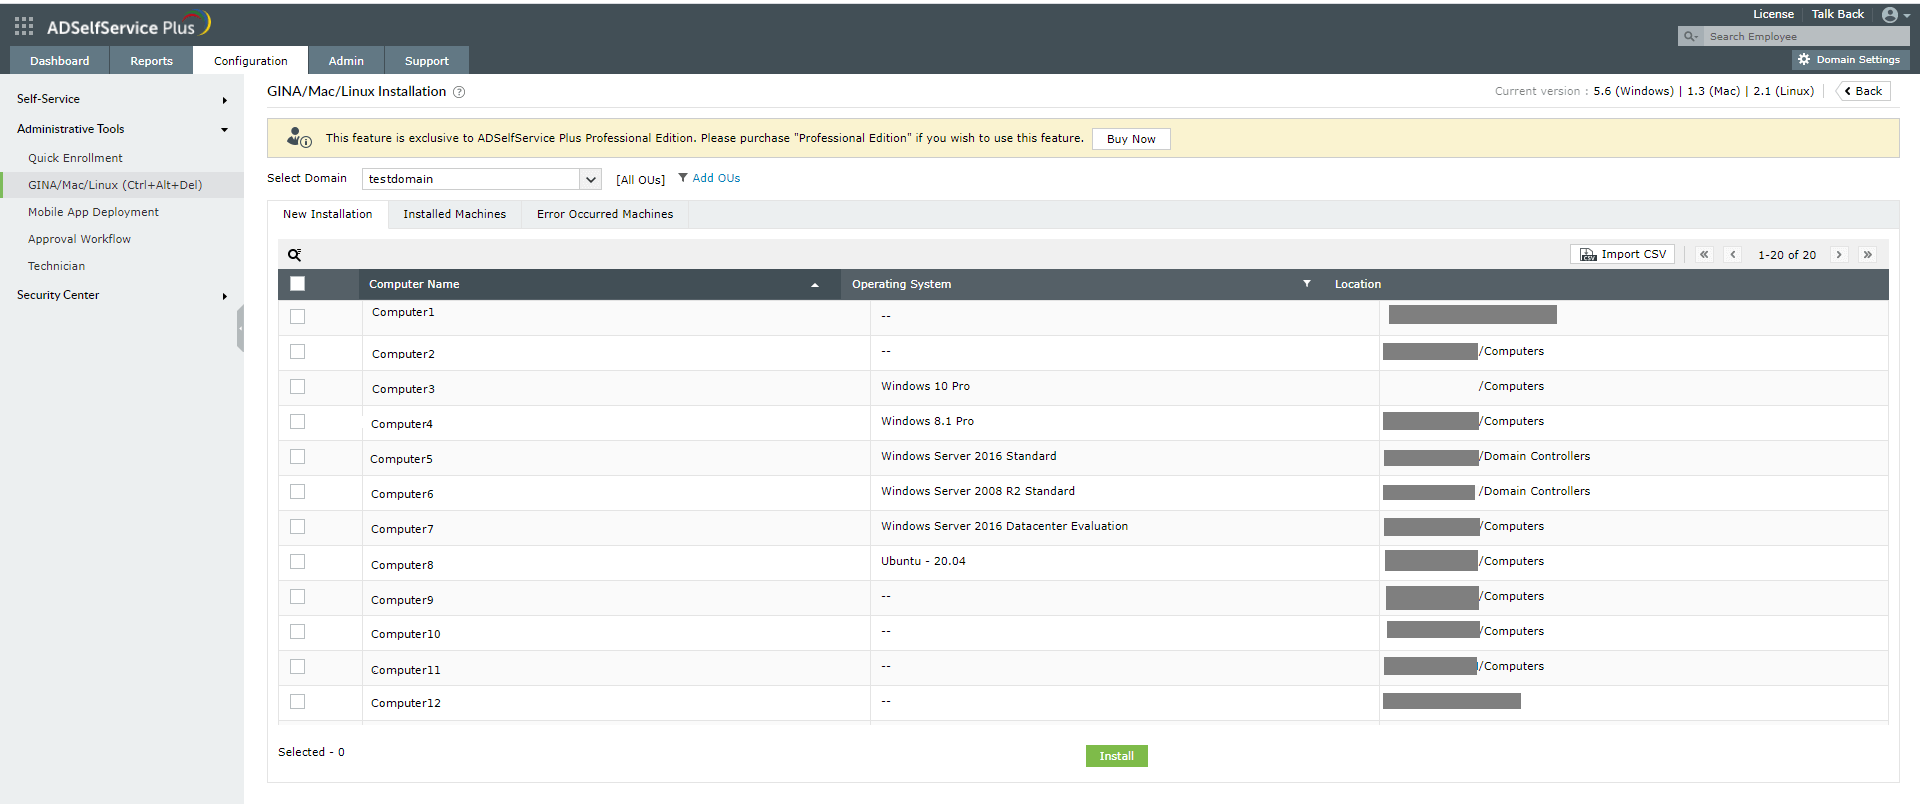The height and width of the screenshot is (804, 1920).
Task: Click the Buy Now button
Action: pyautogui.click(x=1131, y=139)
